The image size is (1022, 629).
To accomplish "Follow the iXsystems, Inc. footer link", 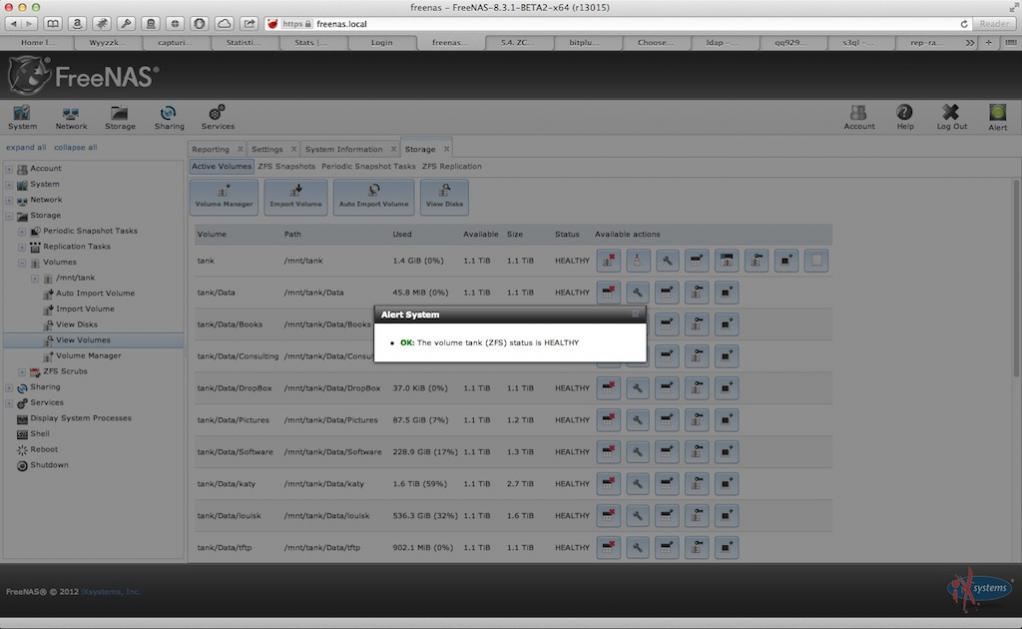I will [x=111, y=592].
